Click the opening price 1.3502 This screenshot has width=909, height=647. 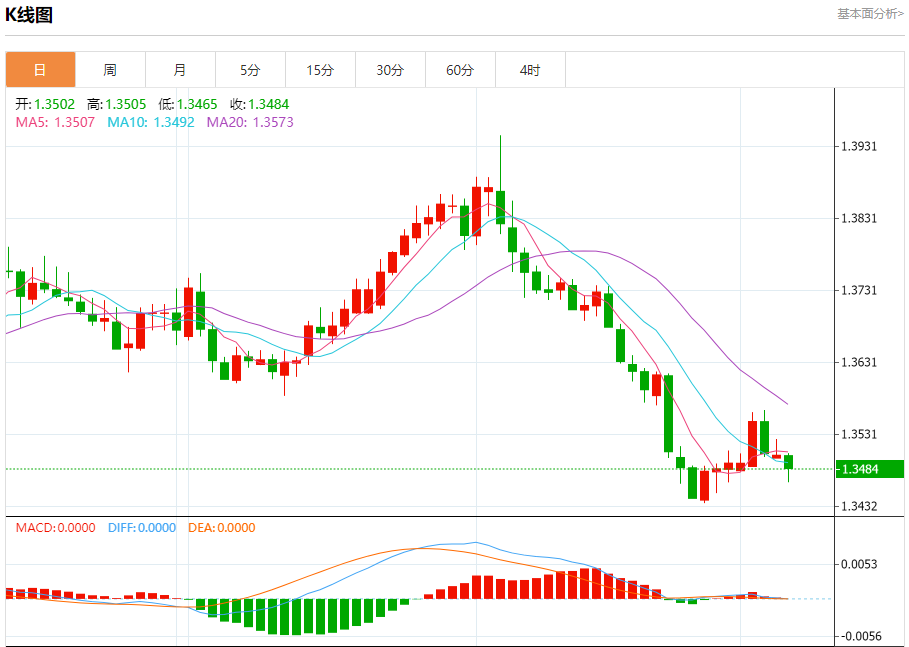[54, 104]
